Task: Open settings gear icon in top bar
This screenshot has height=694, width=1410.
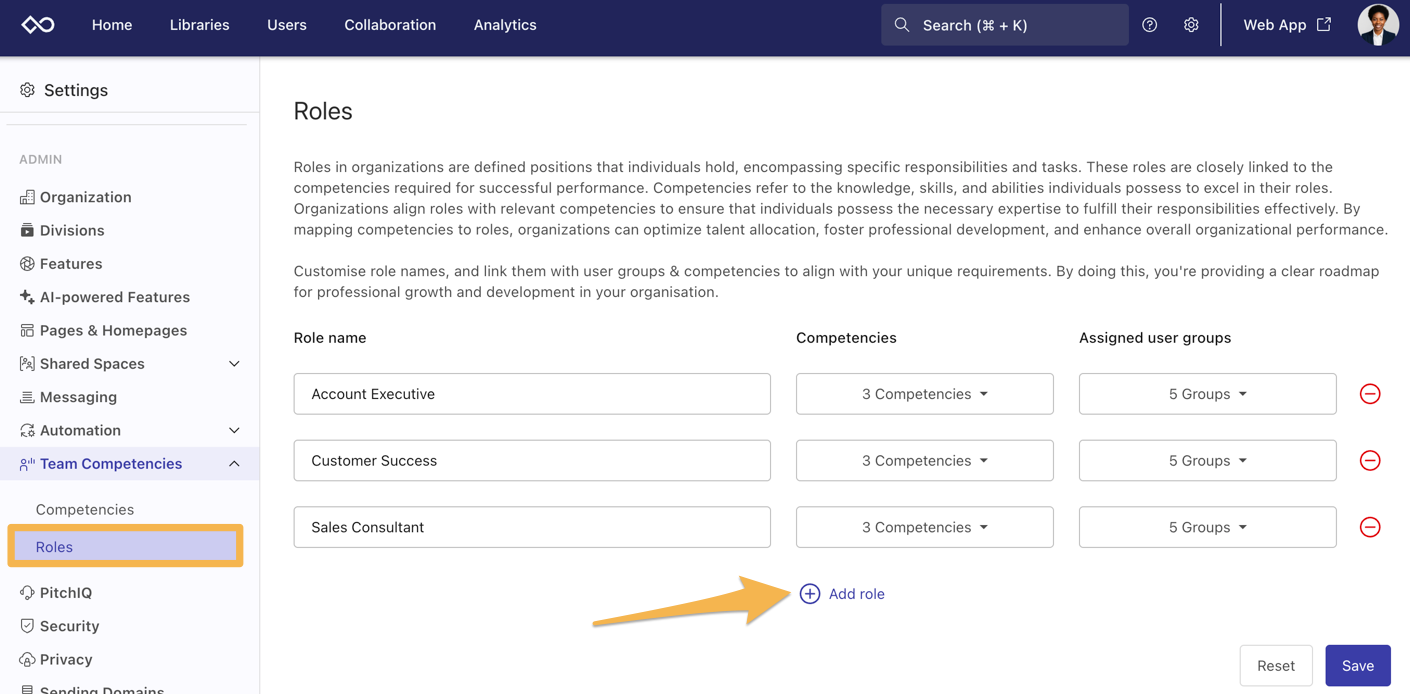Action: point(1190,25)
